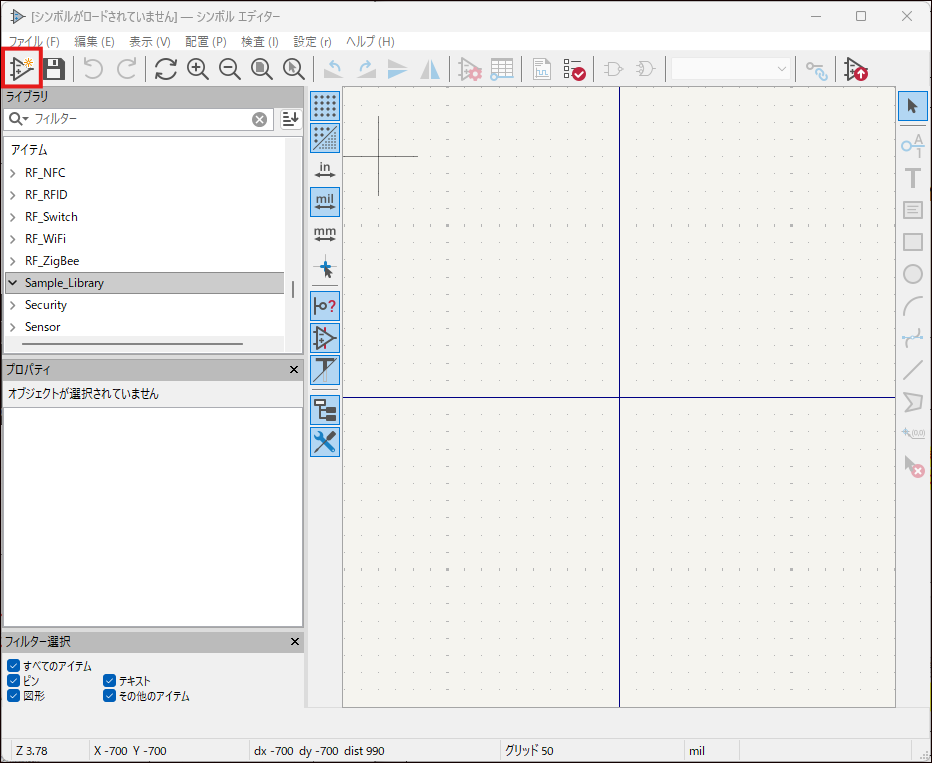The image size is (932, 763).
Task: Switch units to inches
Action: click(x=325, y=170)
